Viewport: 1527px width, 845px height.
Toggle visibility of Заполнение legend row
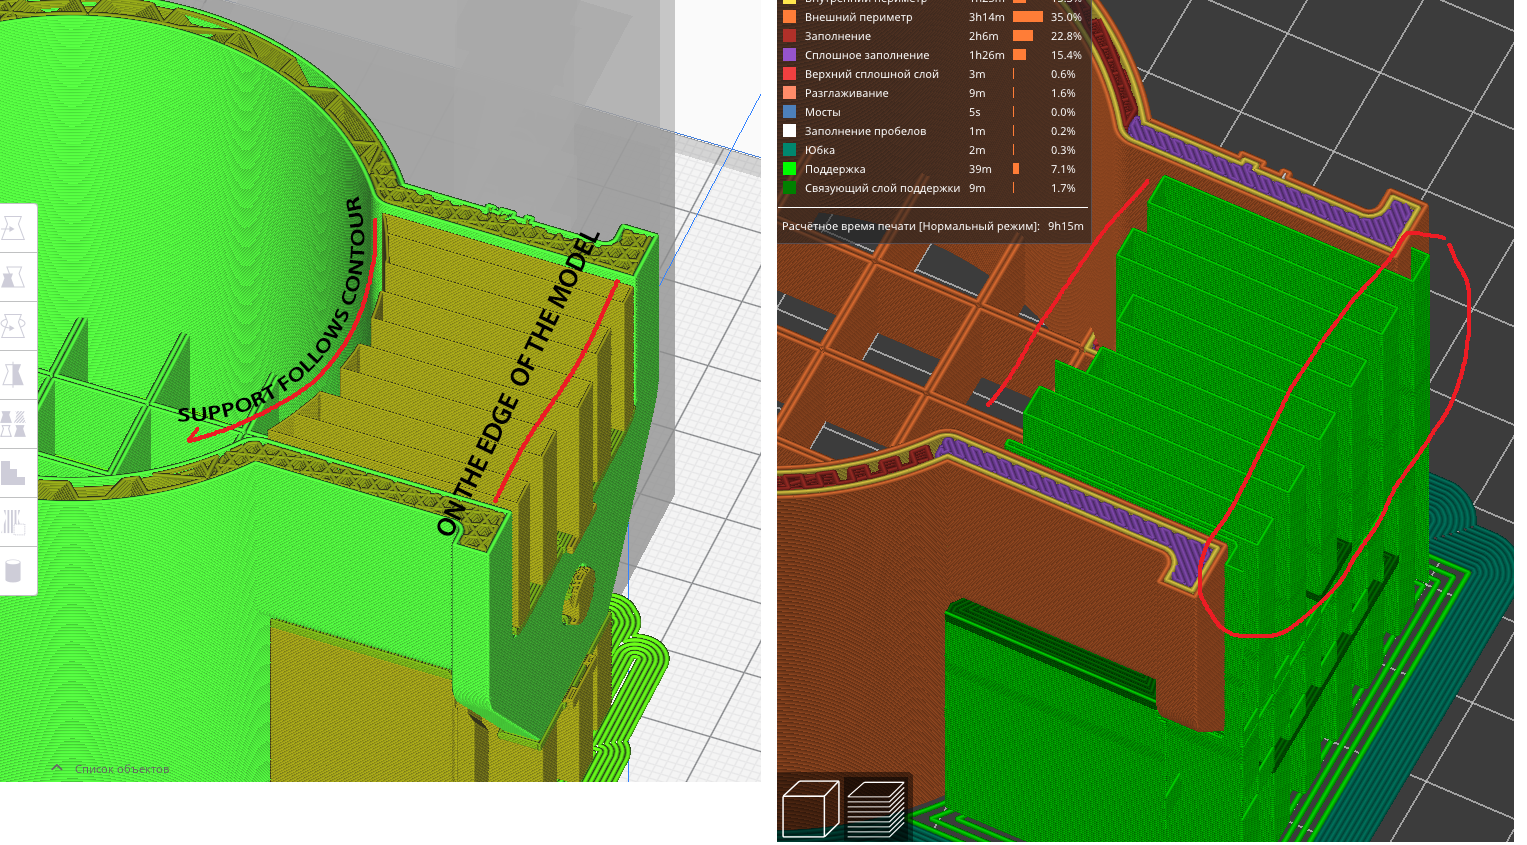point(932,36)
